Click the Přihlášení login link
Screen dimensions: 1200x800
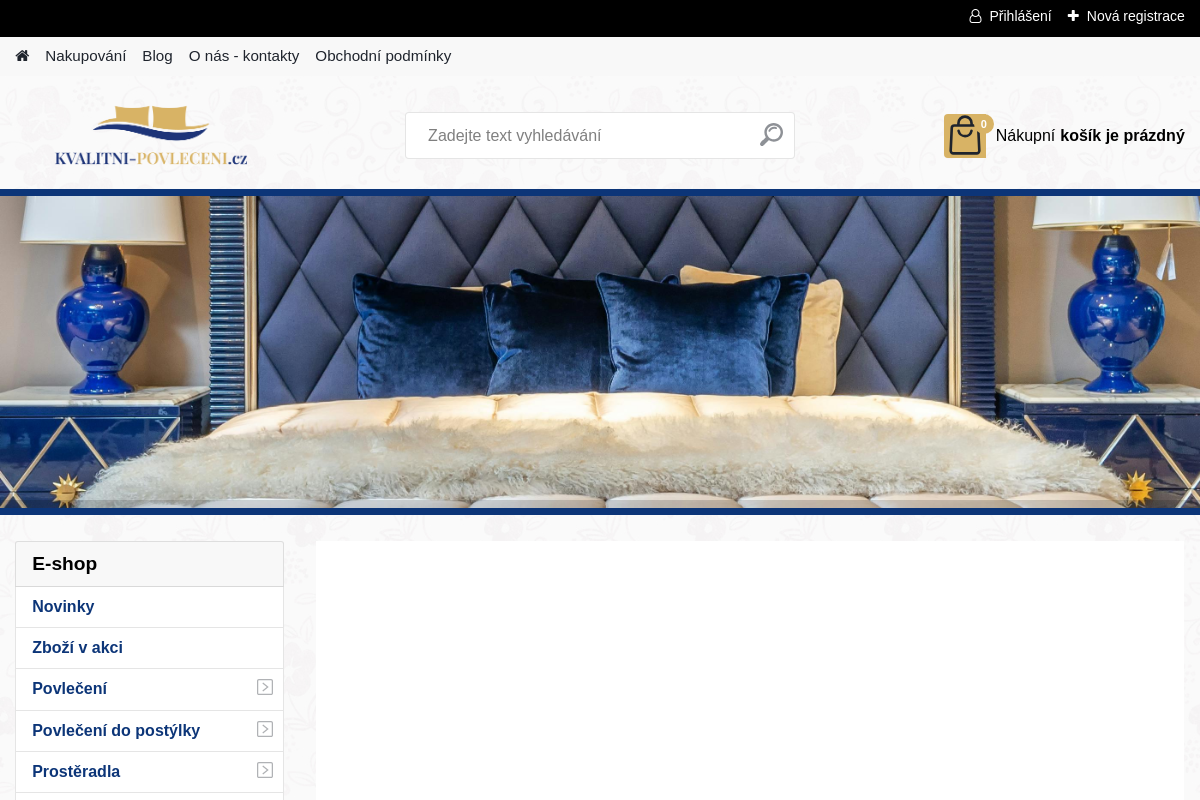coord(1019,16)
